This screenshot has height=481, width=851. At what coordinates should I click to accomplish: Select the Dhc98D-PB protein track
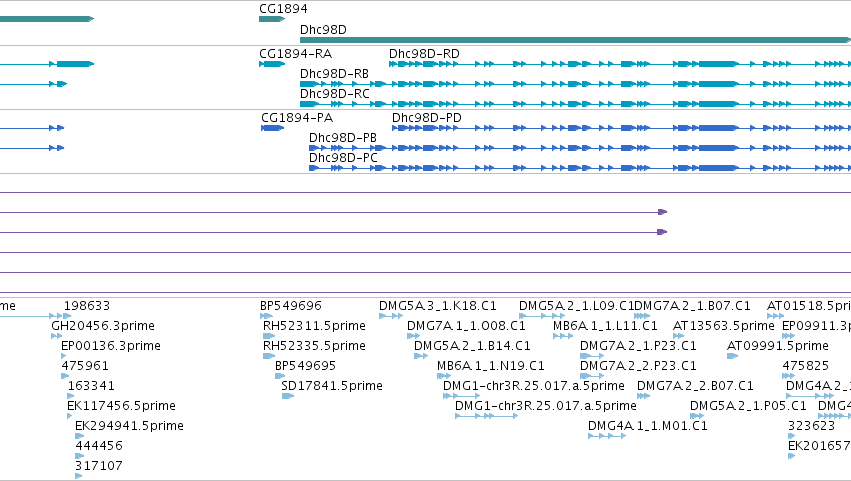(580, 148)
